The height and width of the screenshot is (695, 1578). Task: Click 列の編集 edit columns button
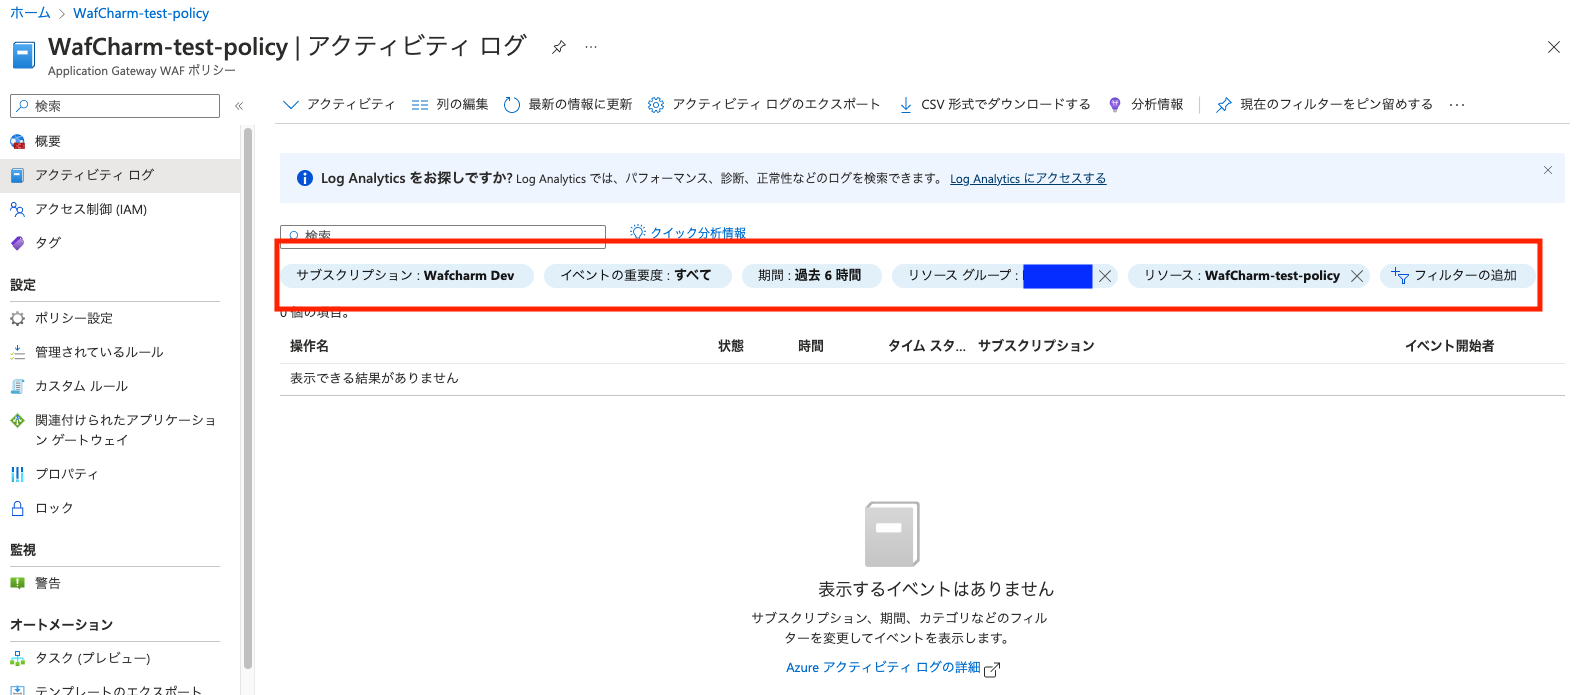[450, 104]
